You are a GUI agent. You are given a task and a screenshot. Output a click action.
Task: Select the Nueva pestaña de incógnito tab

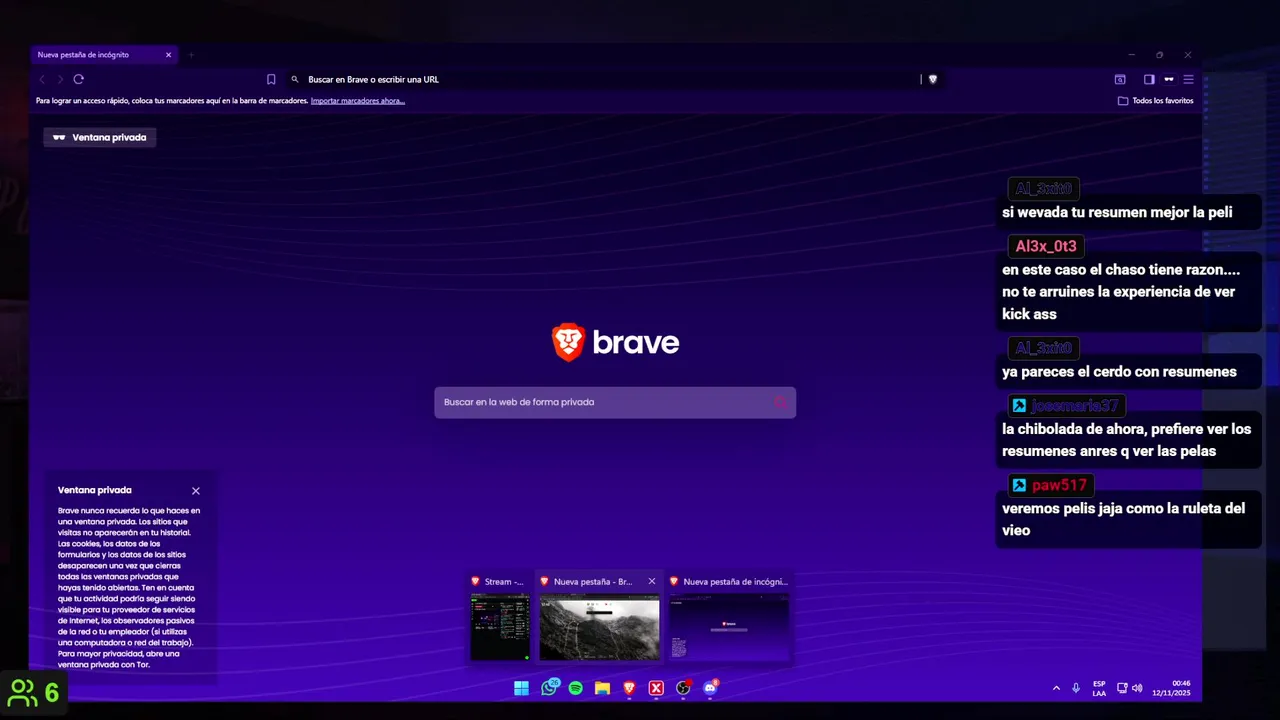103,55
